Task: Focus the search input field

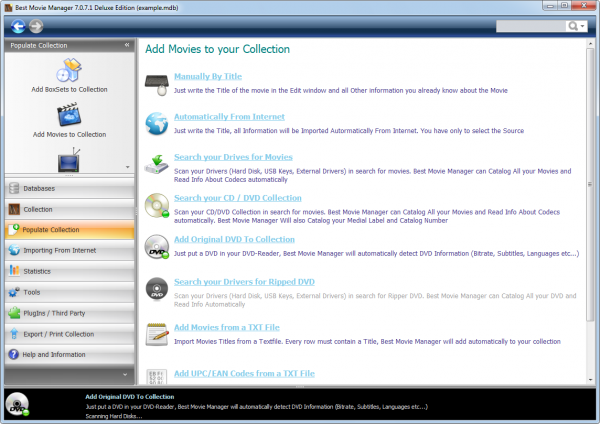Action: pos(531,26)
